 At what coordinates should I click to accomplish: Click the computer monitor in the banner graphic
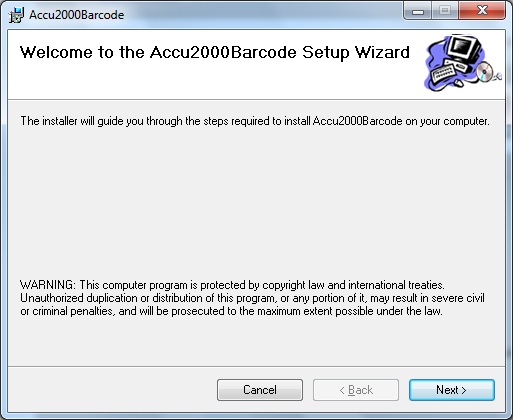(x=464, y=51)
